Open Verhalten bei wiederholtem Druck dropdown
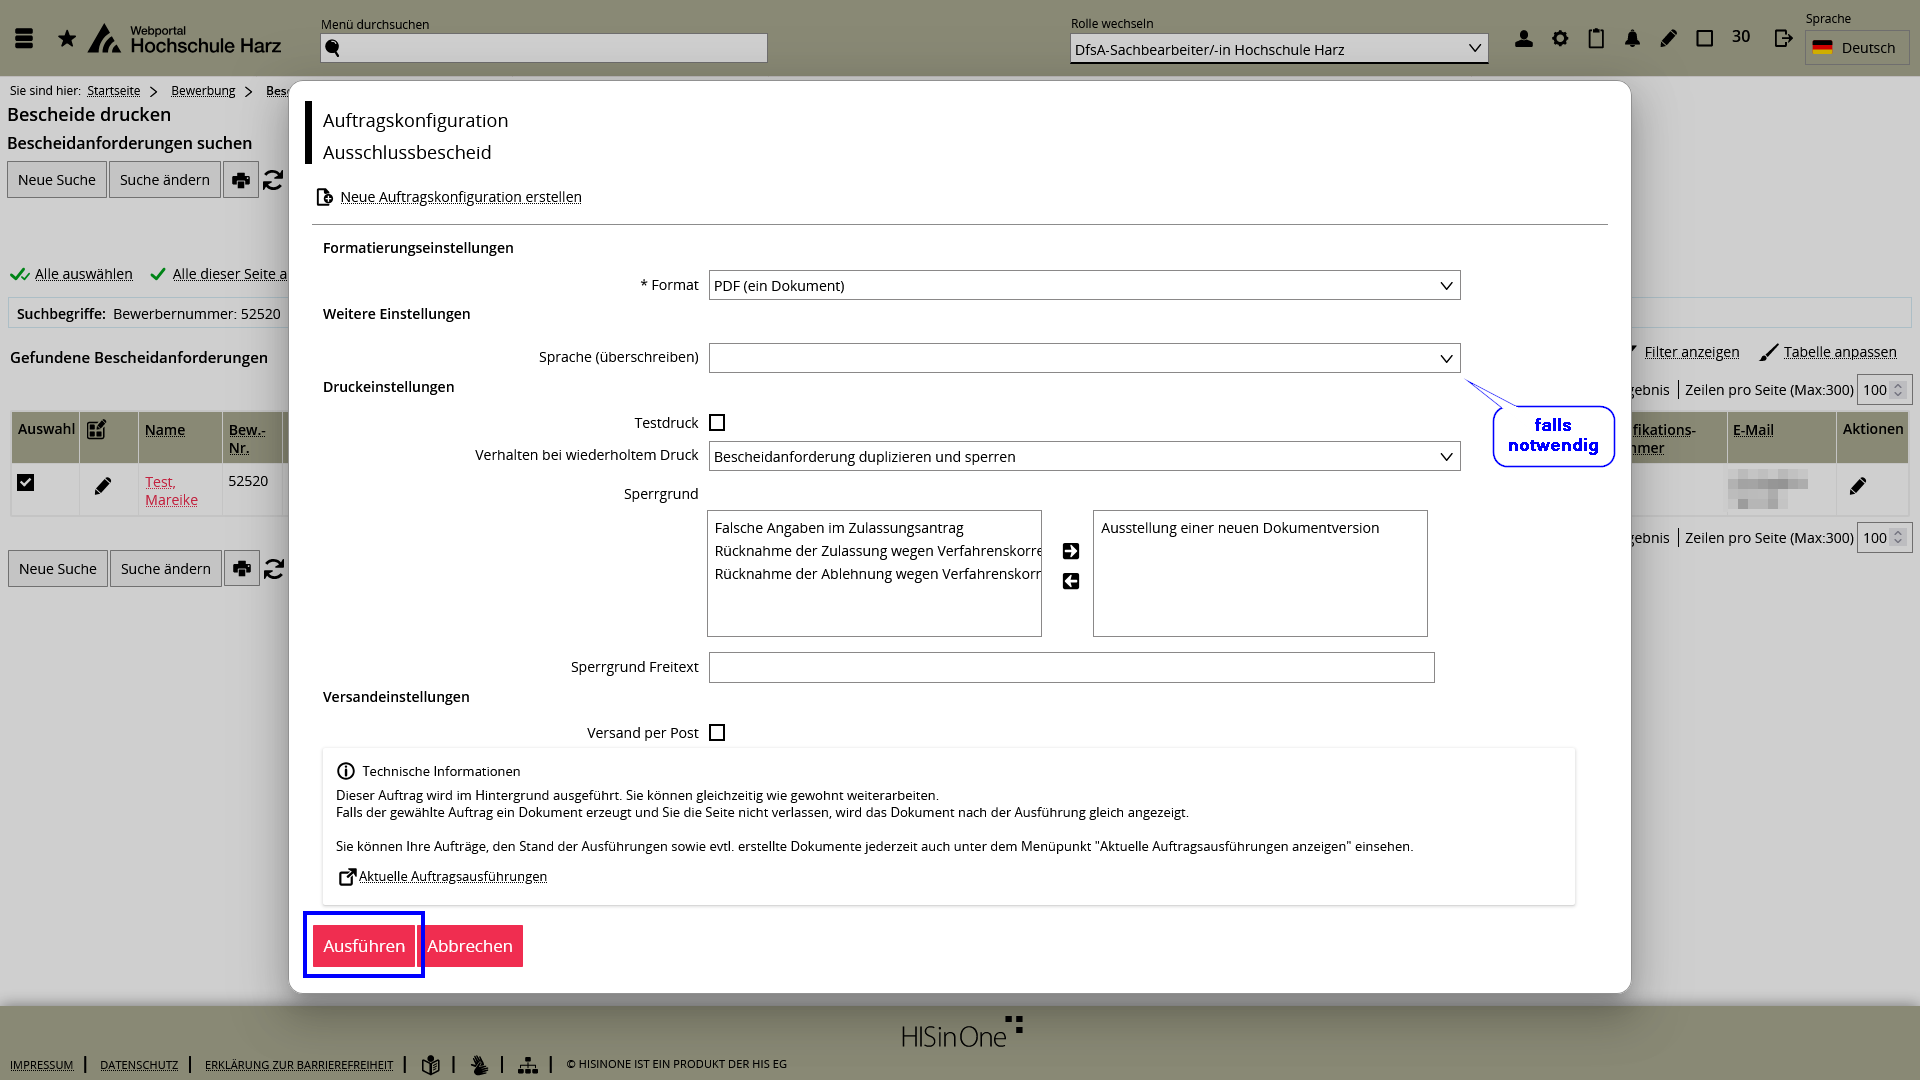 click(1084, 457)
